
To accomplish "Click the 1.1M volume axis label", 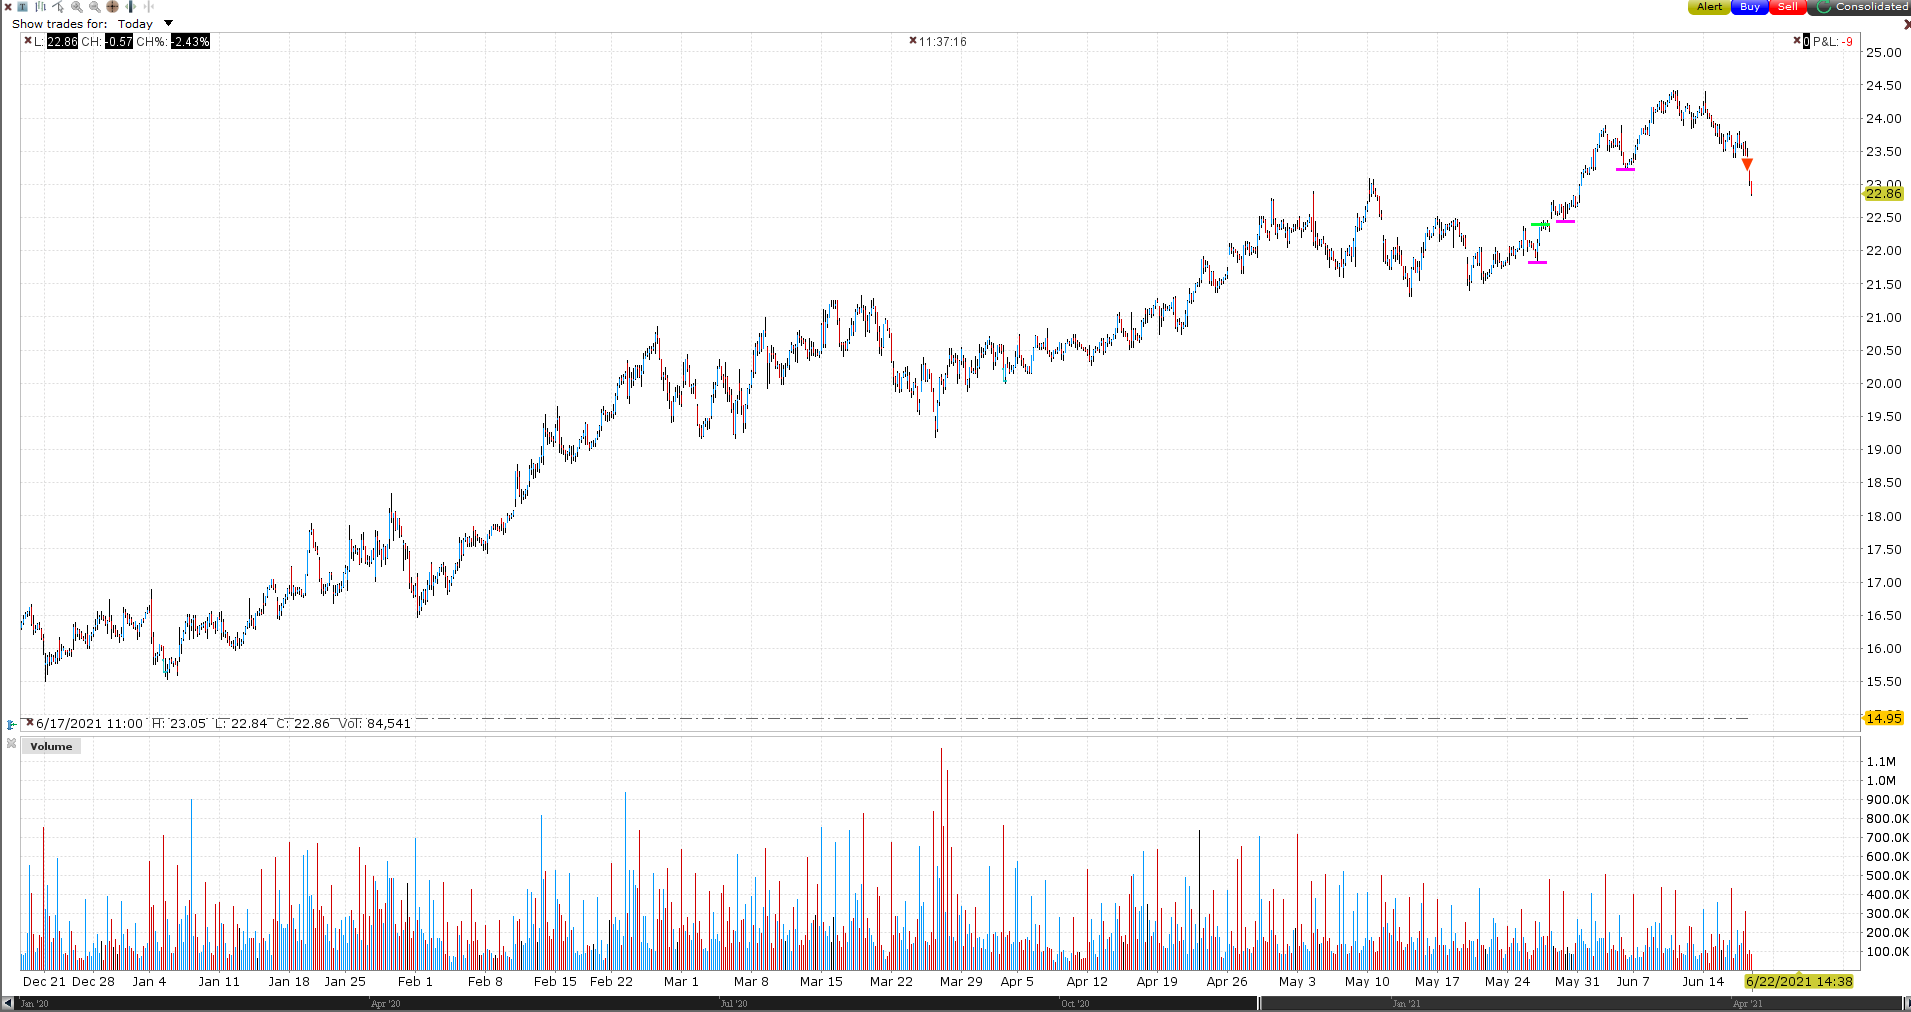I will pos(1881,761).
